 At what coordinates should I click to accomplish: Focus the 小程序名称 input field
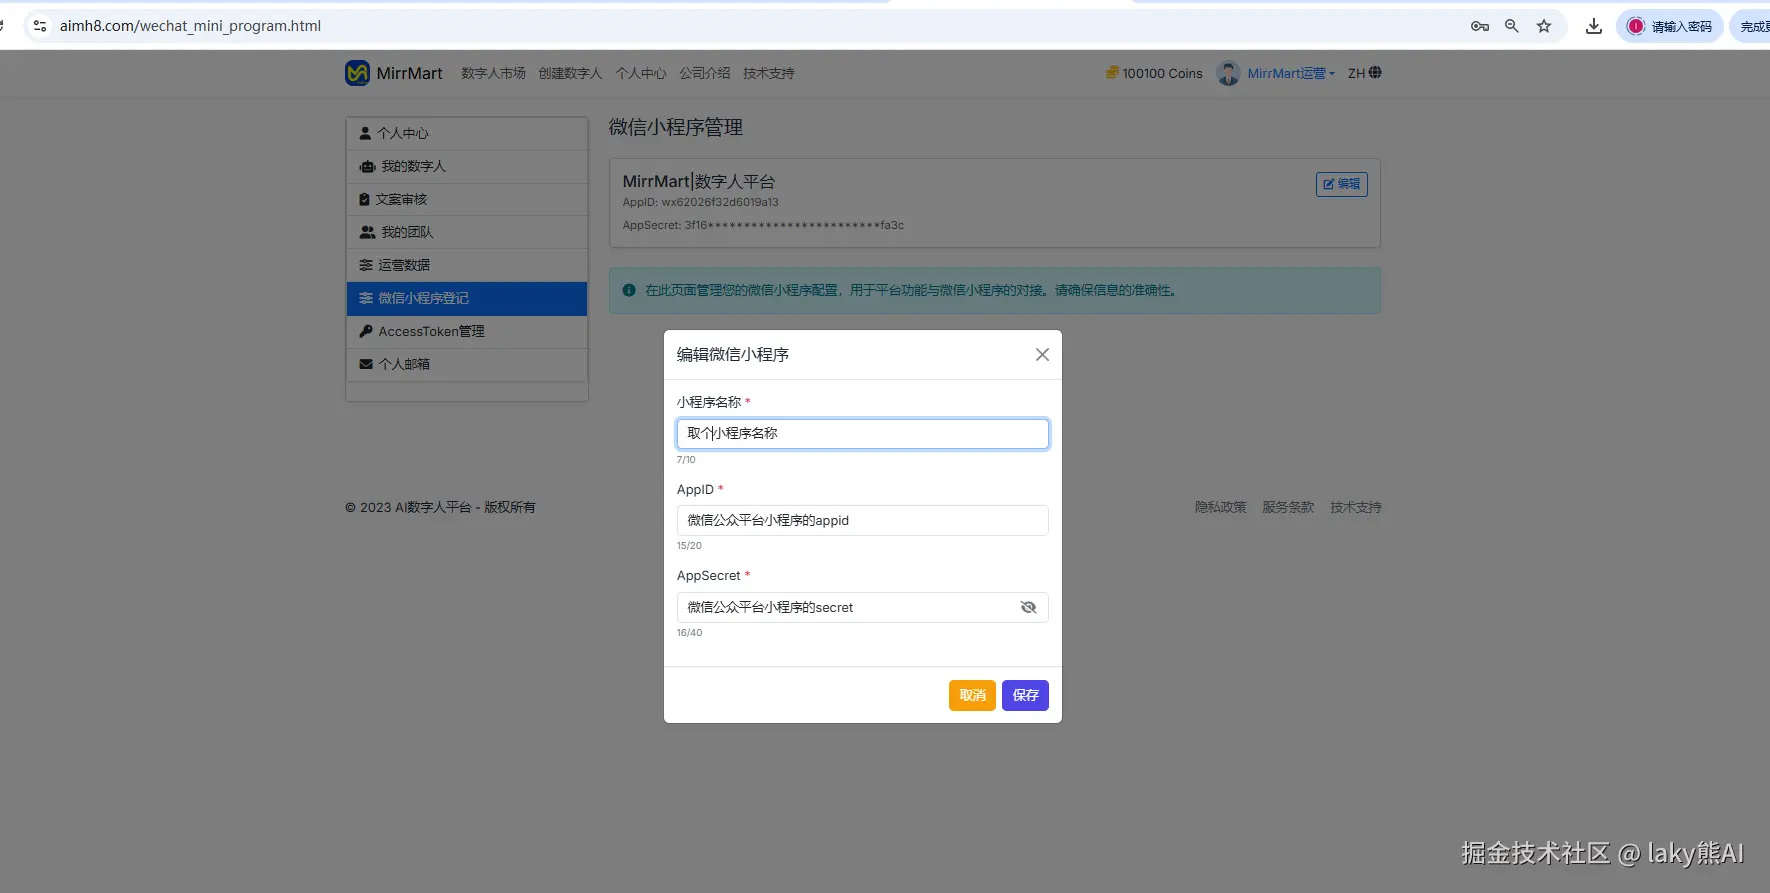tap(863, 433)
